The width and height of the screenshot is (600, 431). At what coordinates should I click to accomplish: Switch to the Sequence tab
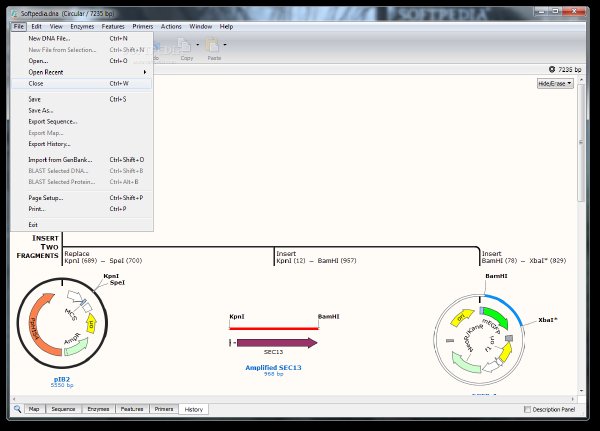64,409
